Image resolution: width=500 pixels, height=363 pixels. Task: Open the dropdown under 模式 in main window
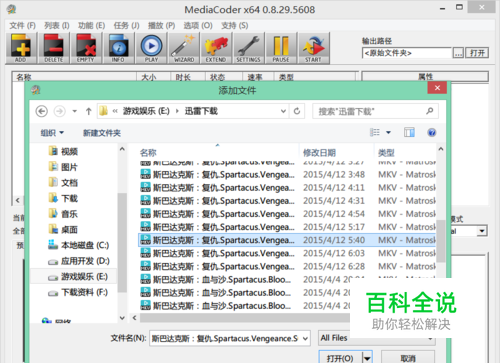pyautogui.click(x=481, y=231)
